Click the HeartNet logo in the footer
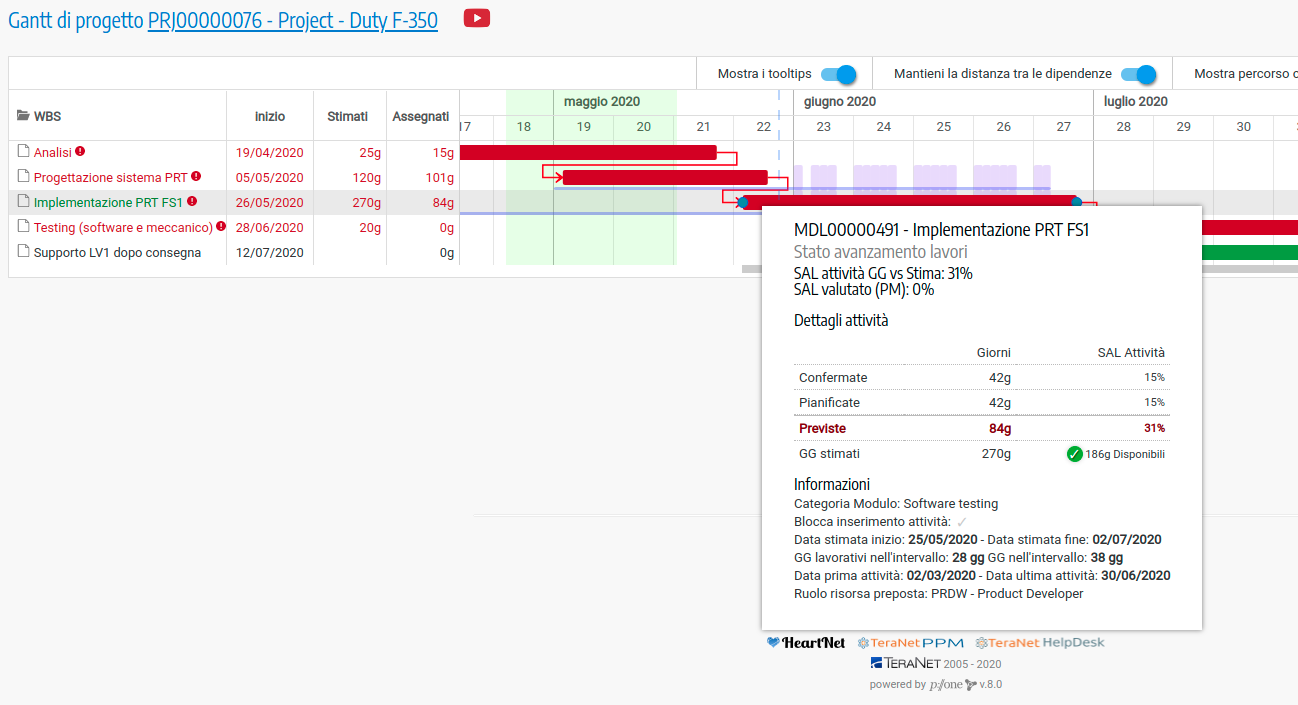 pos(806,643)
